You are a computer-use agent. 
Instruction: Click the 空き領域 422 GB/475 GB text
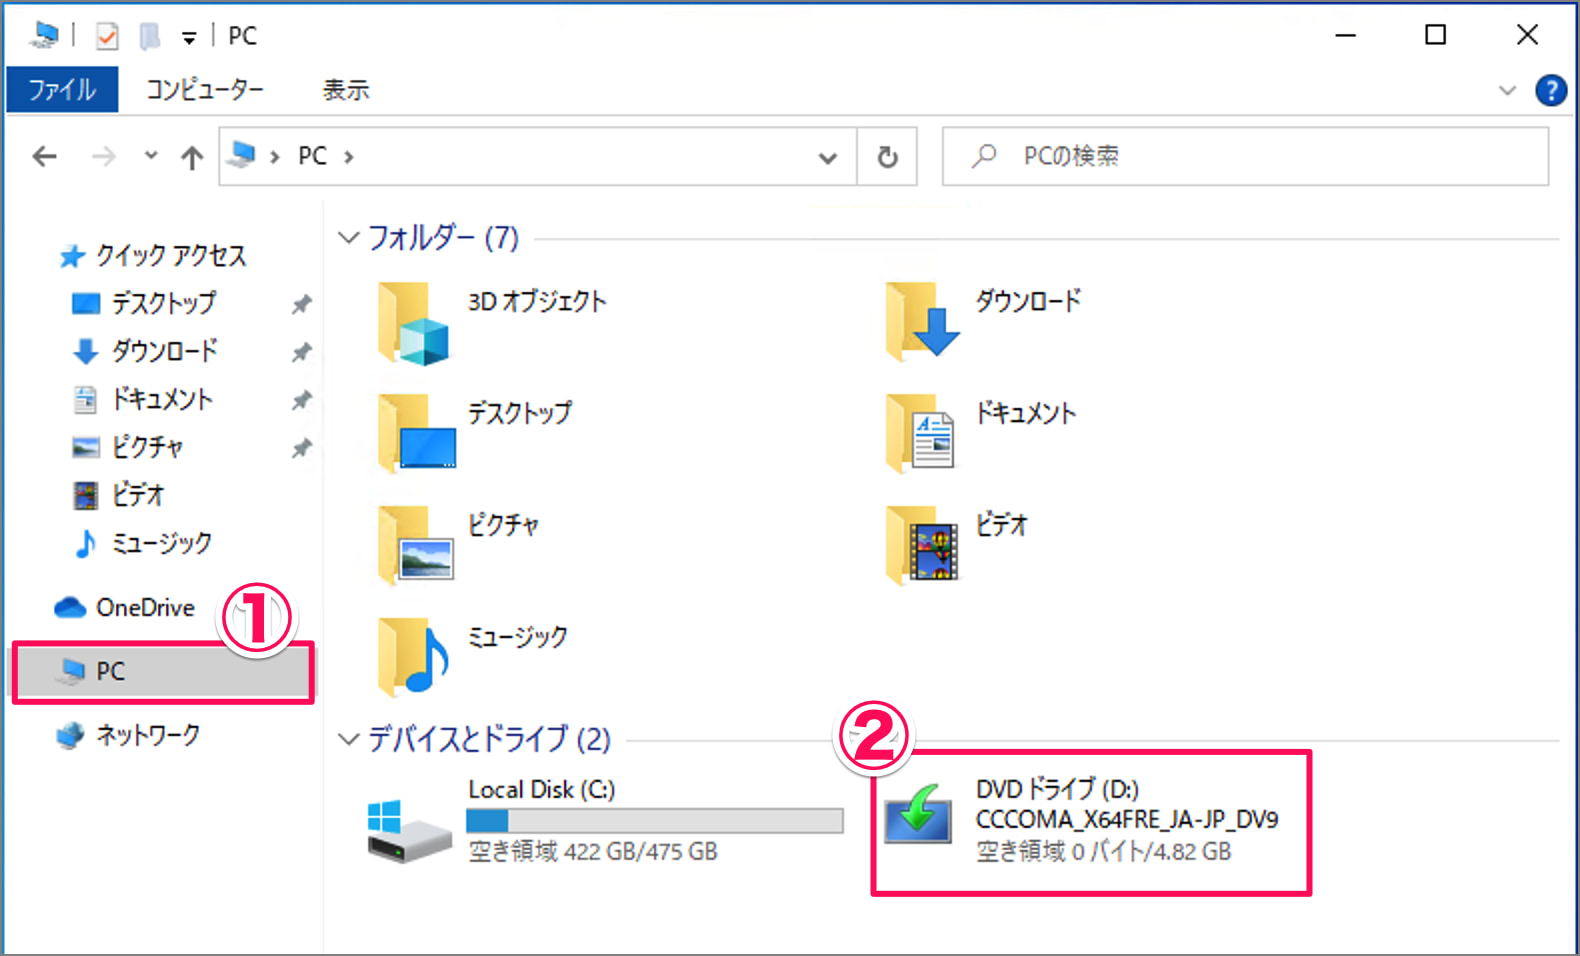[x=593, y=852]
